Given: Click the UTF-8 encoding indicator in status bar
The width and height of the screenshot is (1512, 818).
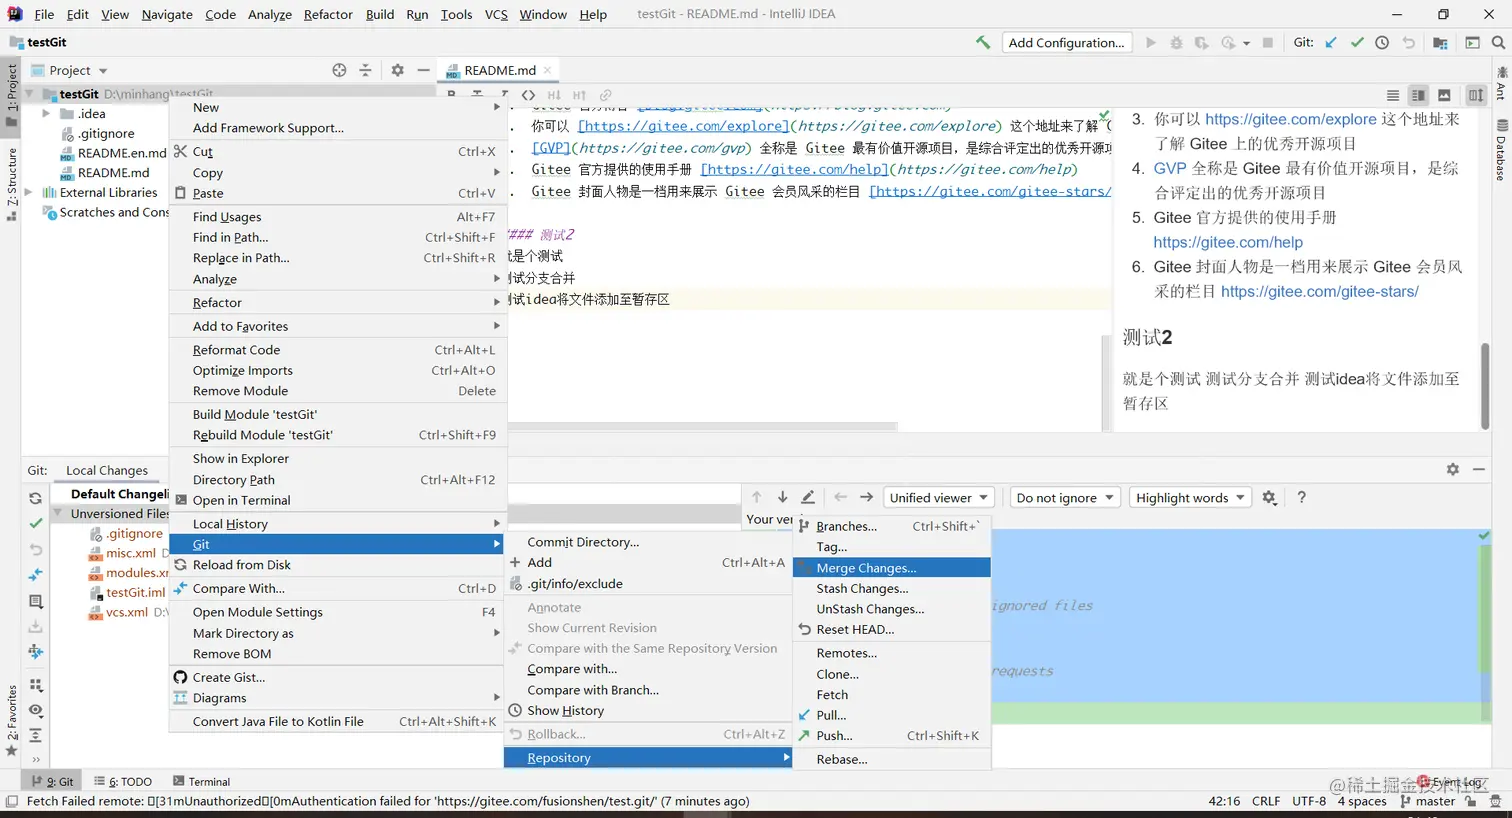Looking at the screenshot, I should (1309, 801).
